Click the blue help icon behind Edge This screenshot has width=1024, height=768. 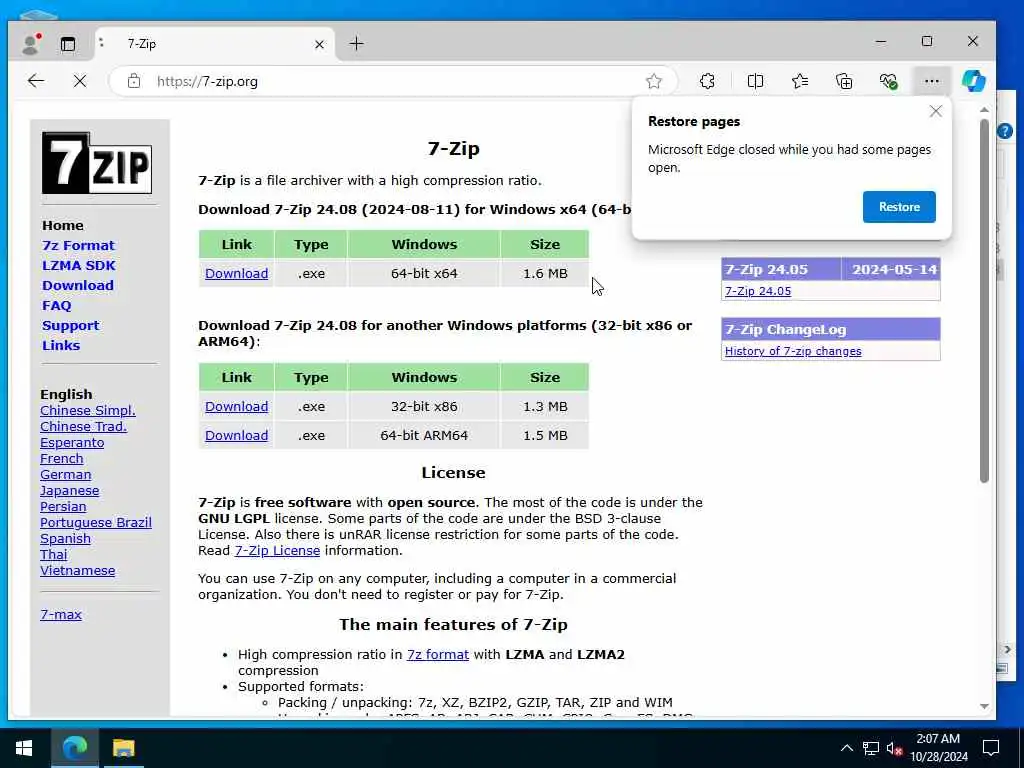(1005, 131)
